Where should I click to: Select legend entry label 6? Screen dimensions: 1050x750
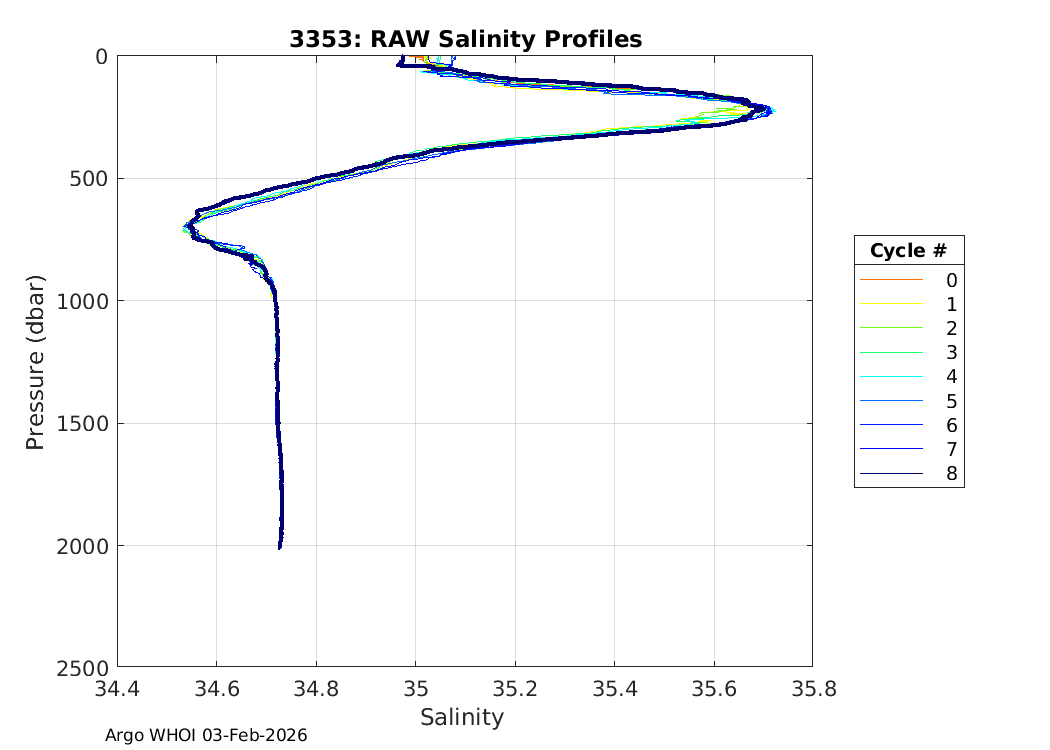tap(951, 426)
